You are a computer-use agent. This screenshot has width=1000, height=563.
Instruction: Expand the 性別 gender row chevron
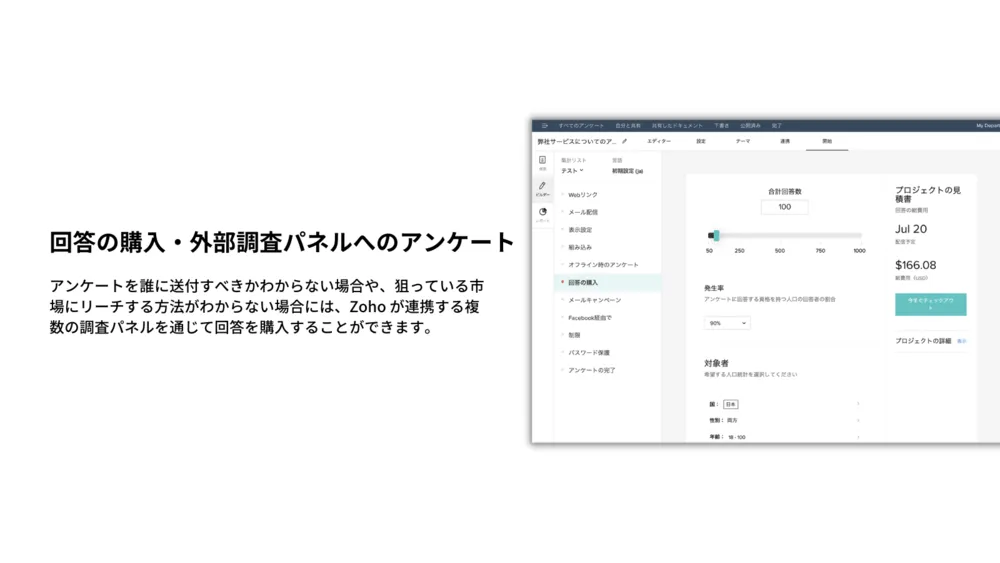pos(858,420)
